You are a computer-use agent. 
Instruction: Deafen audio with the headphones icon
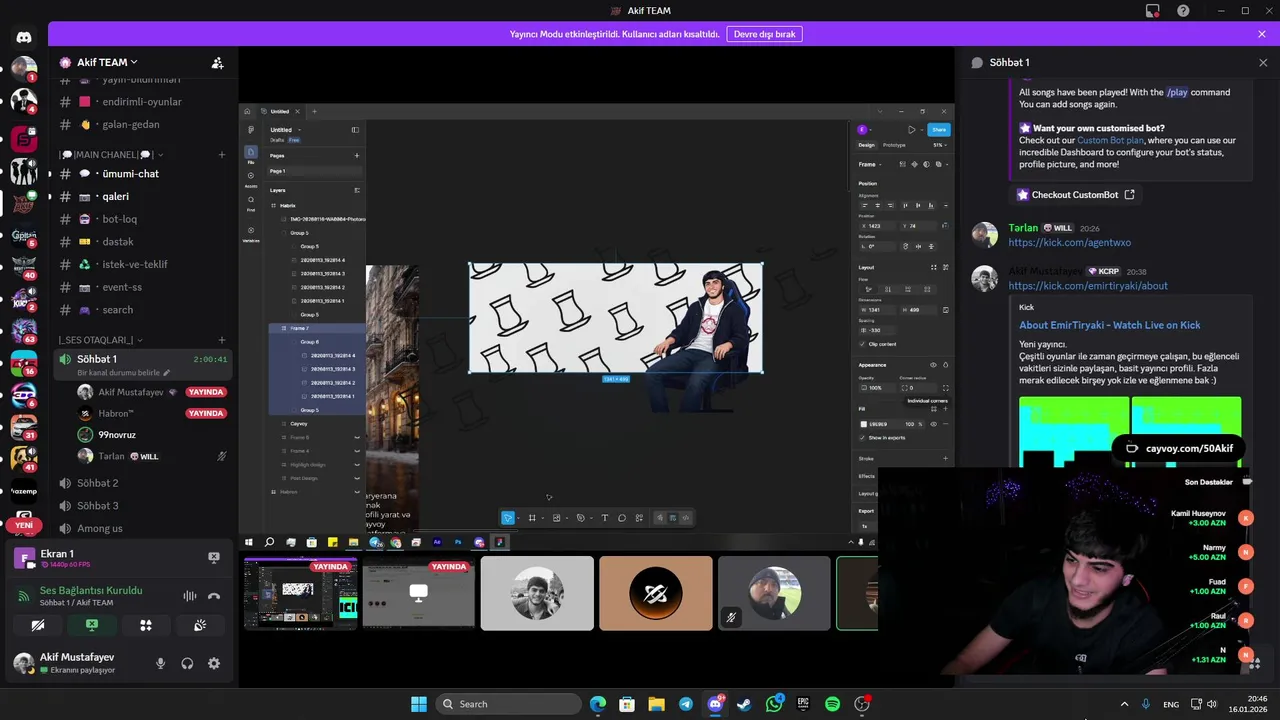(x=187, y=663)
